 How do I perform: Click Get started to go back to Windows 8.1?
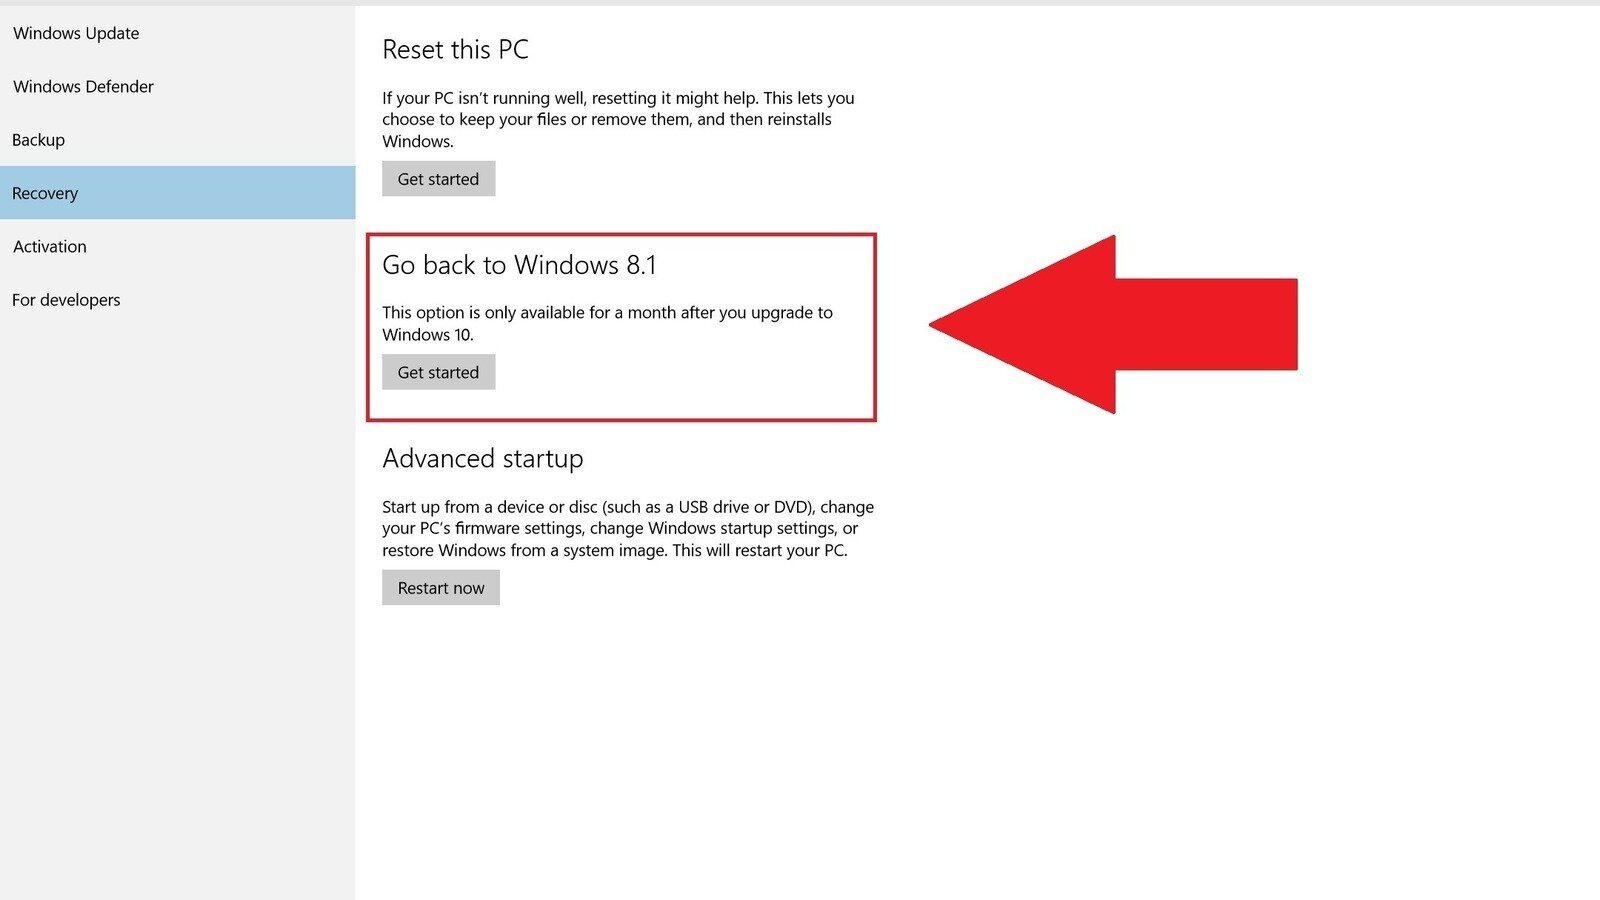point(438,371)
